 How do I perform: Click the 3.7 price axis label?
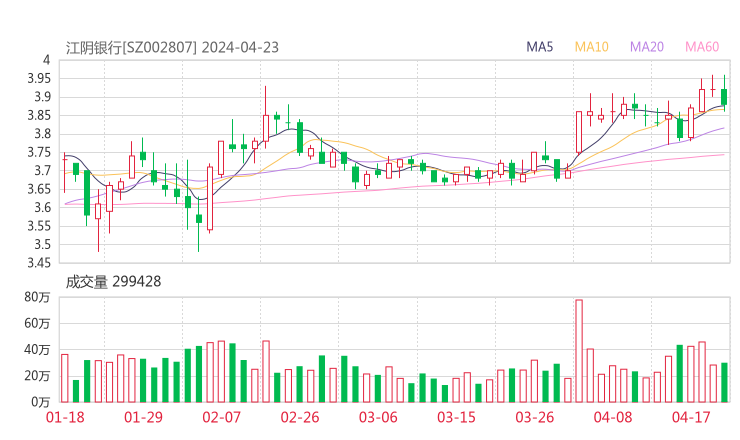42,170
